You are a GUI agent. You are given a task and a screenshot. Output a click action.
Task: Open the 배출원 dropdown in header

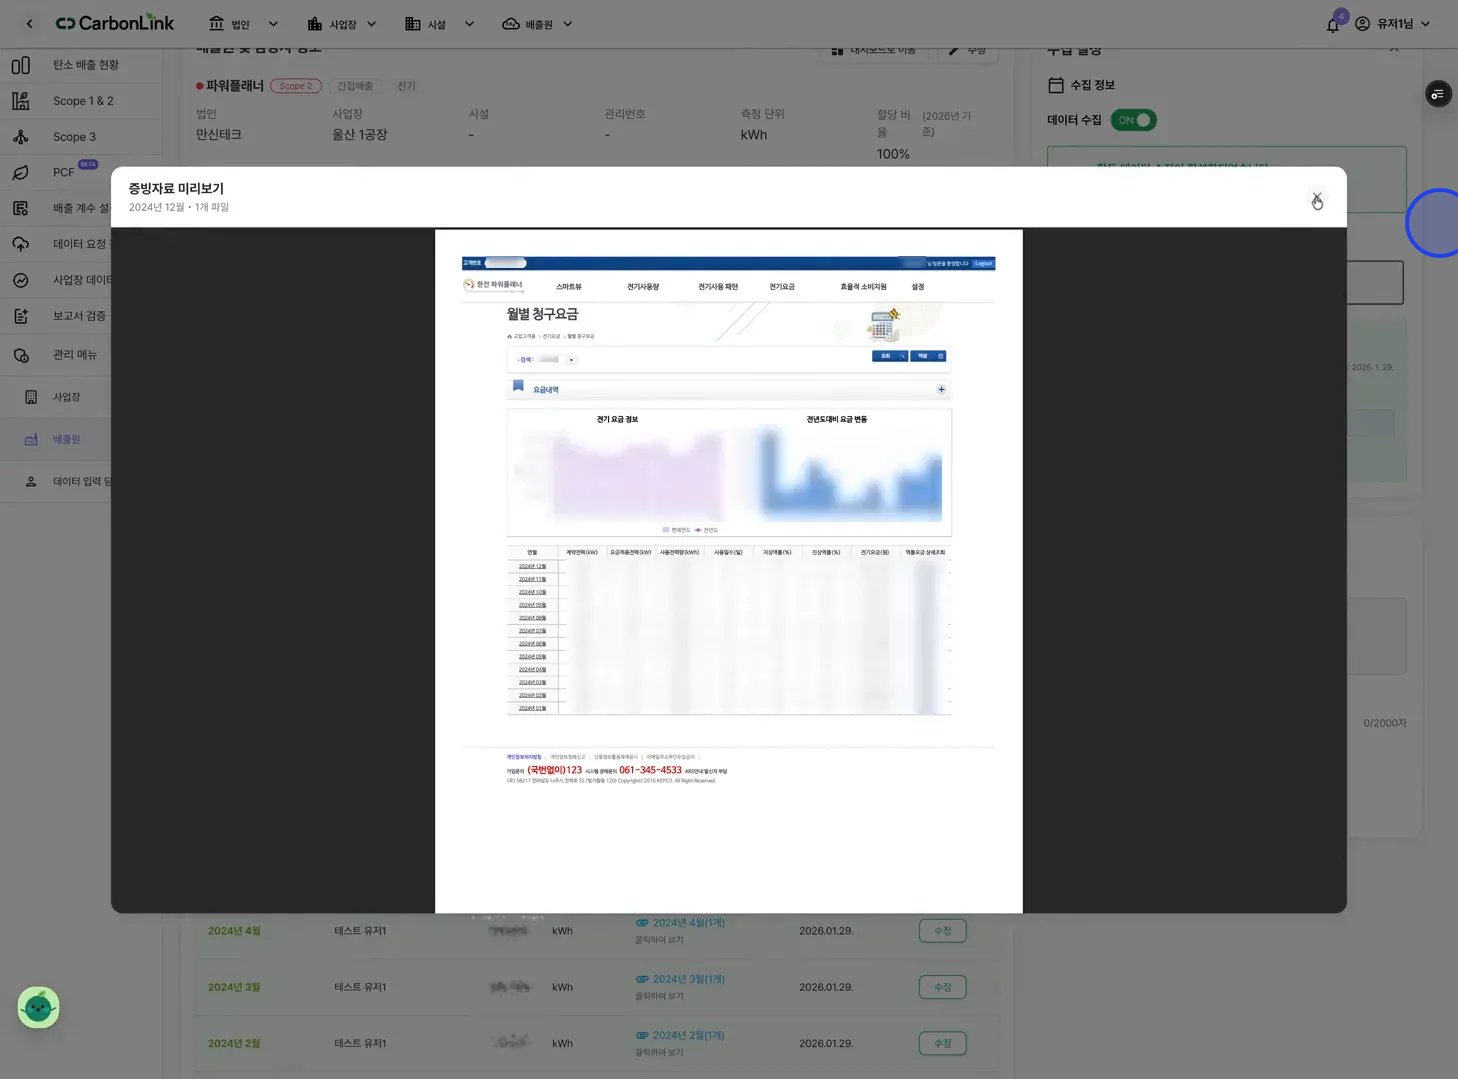[537, 24]
